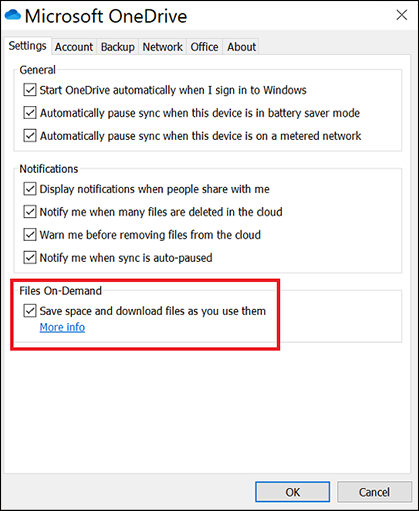The image size is (419, 511).
Task: Switch to the Settings tab
Action: pos(27,46)
